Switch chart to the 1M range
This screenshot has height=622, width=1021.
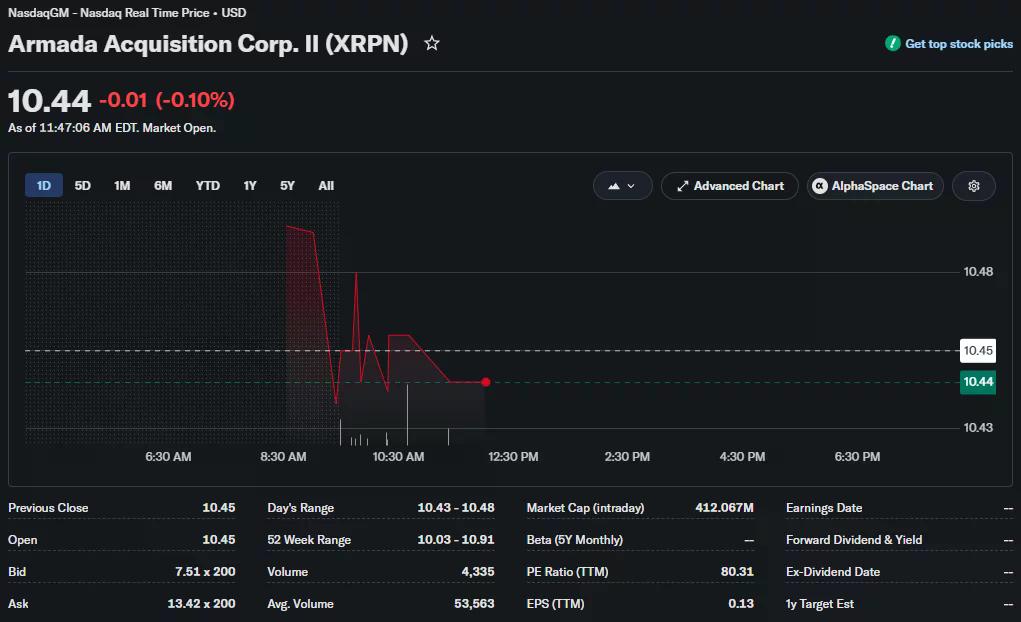pyautogui.click(x=122, y=186)
